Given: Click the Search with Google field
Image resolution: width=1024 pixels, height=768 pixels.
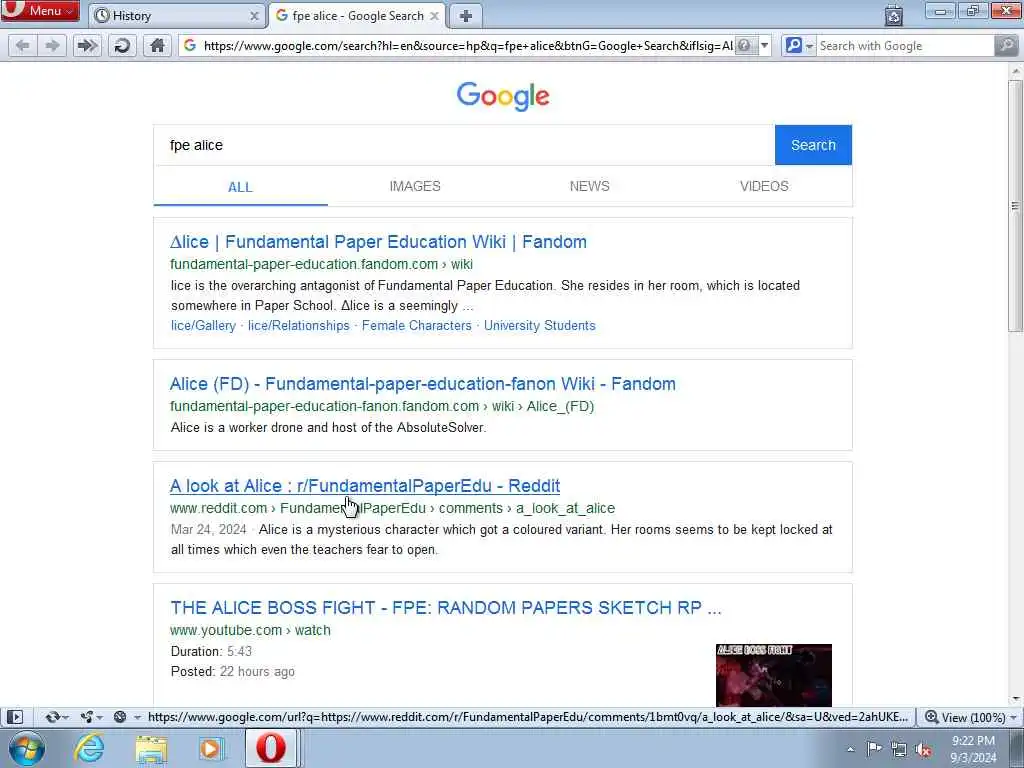Looking at the screenshot, I should [x=905, y=46].
